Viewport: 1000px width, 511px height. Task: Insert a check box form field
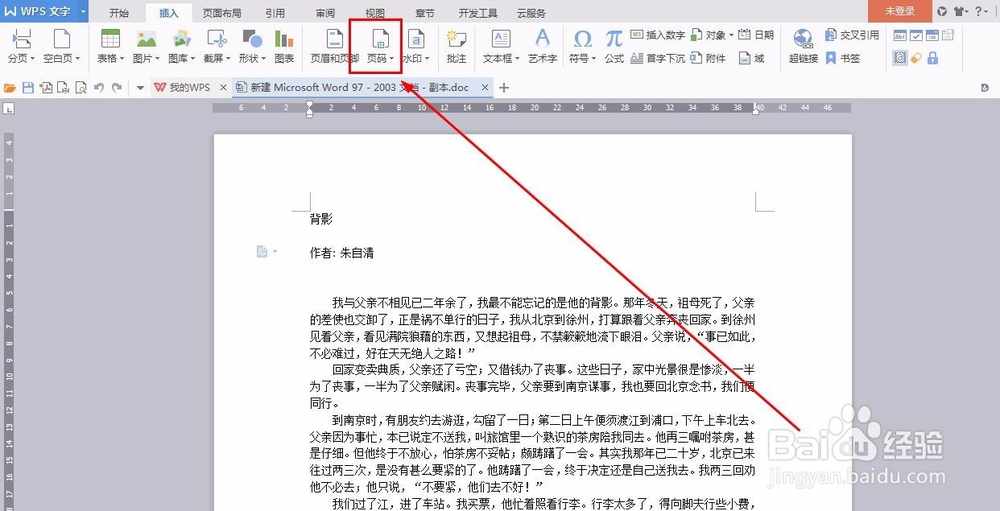click(916, 36)
